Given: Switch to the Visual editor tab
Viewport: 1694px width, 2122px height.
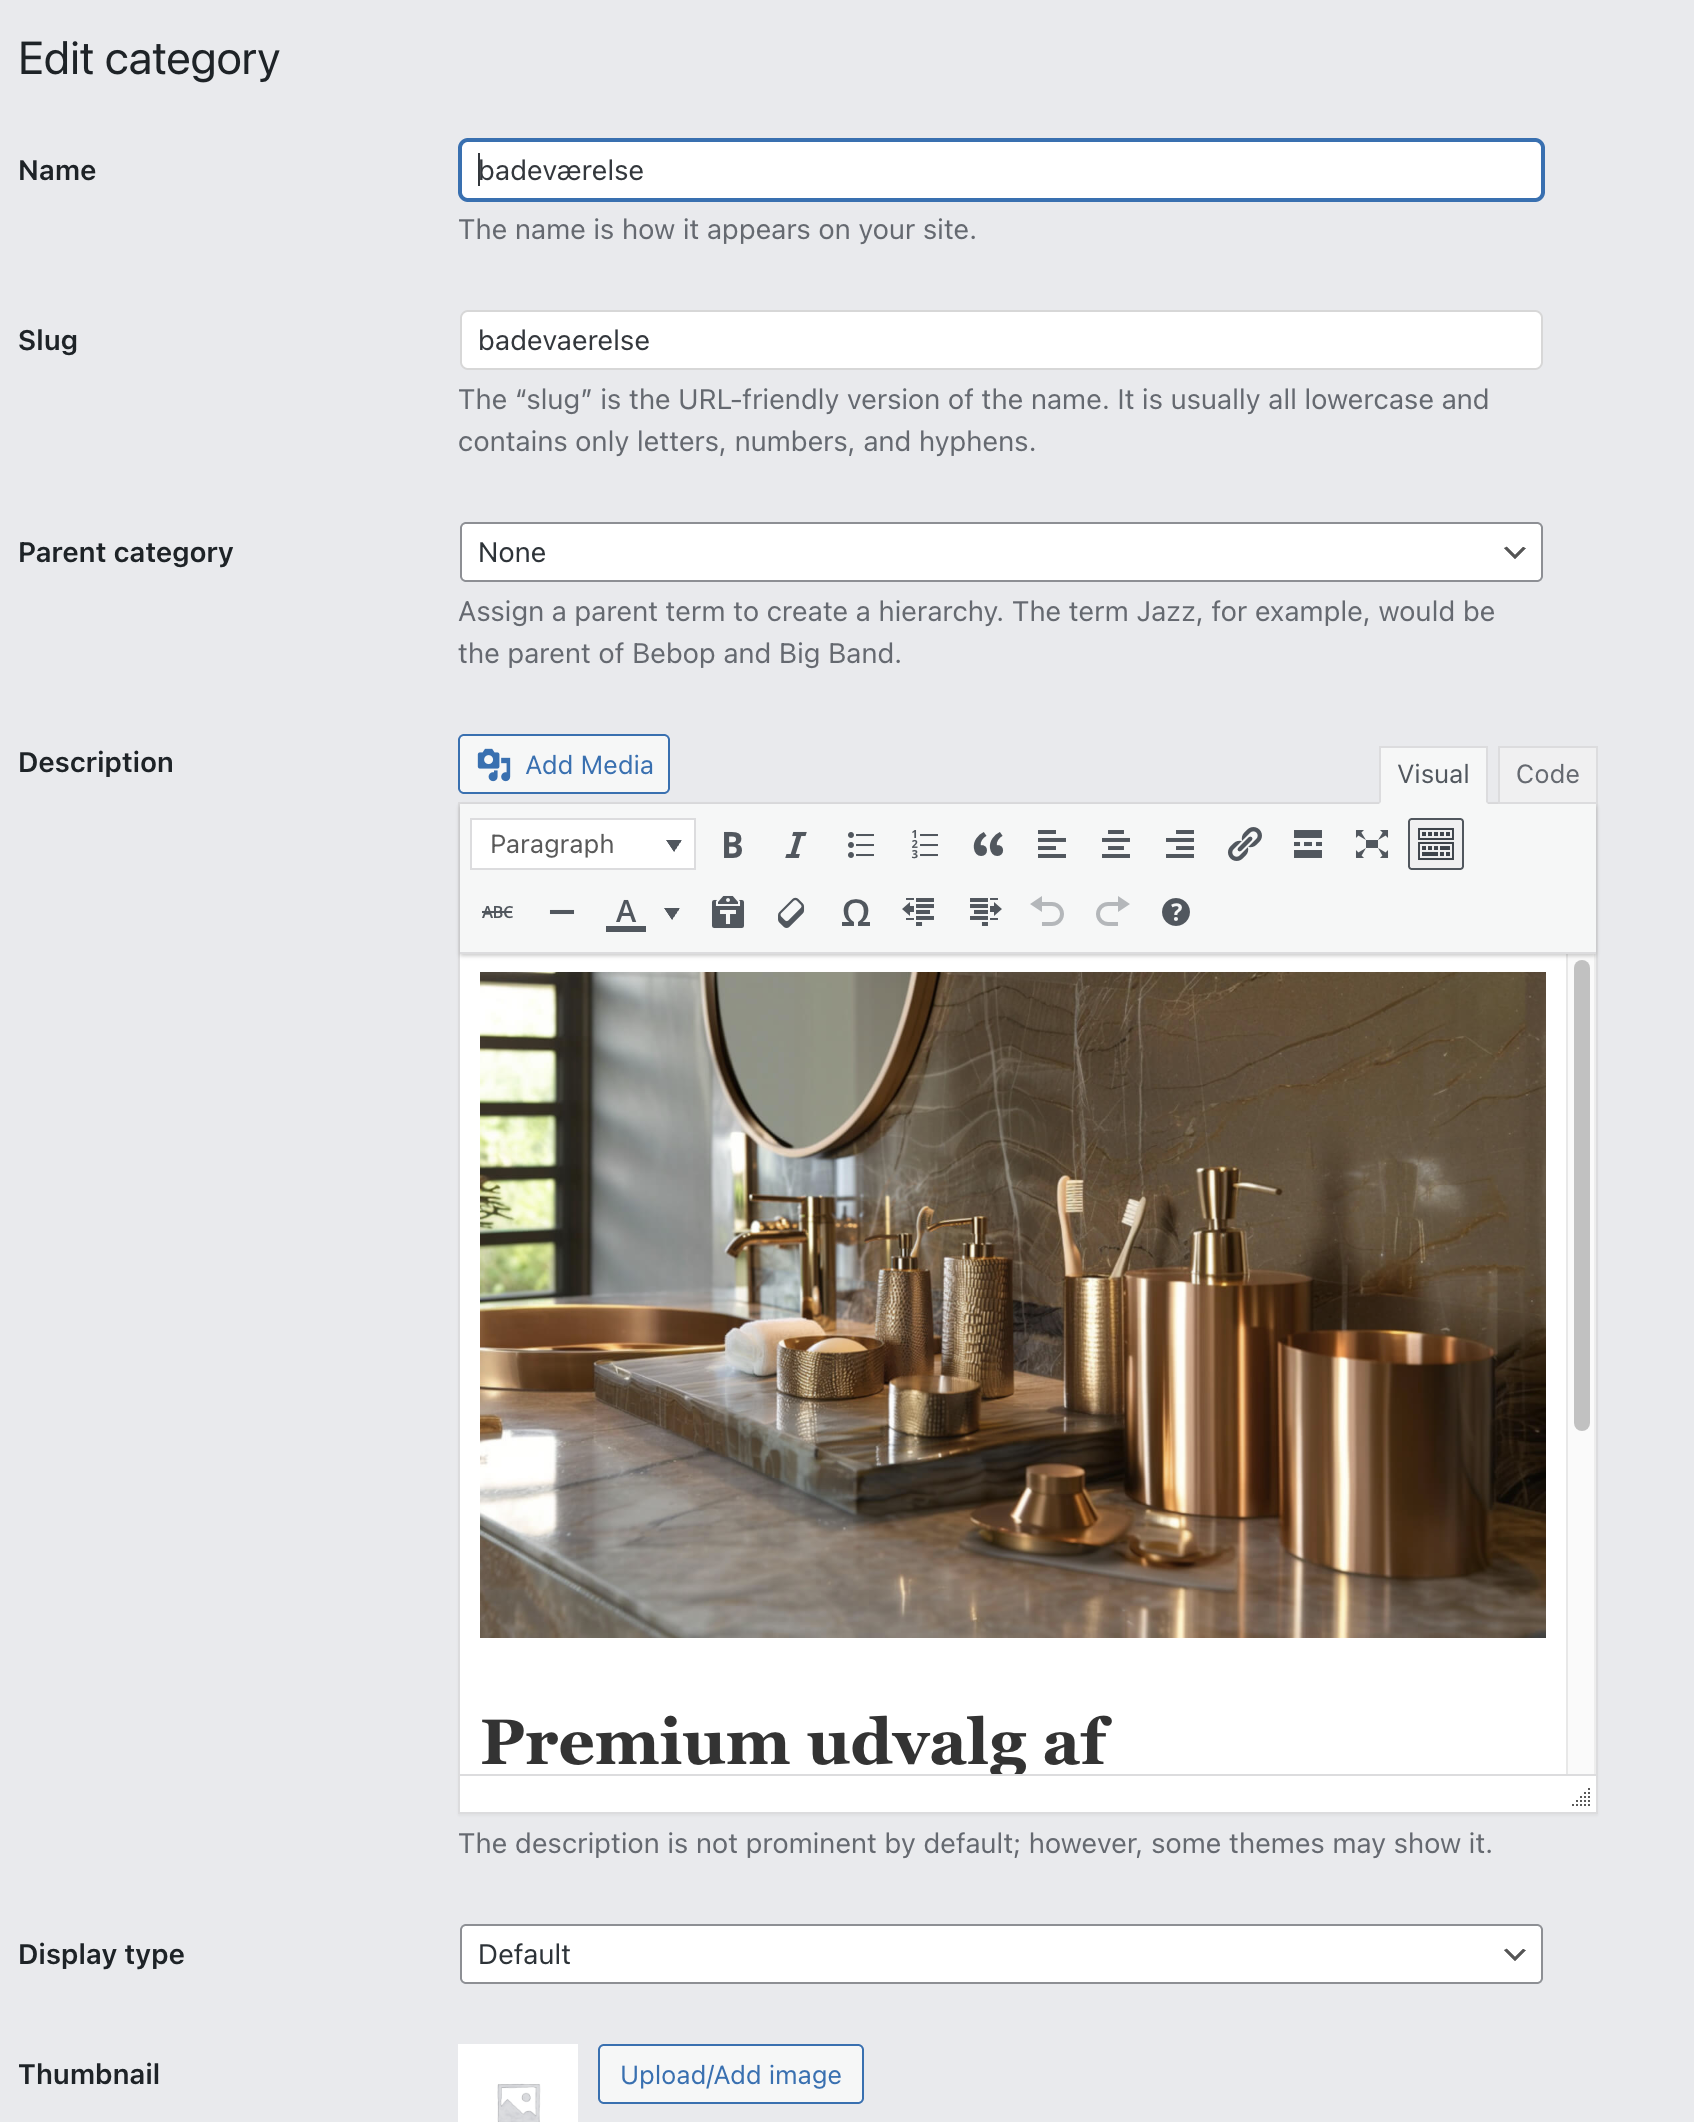Looking at the screenshot, I should tap(1433, 774).
